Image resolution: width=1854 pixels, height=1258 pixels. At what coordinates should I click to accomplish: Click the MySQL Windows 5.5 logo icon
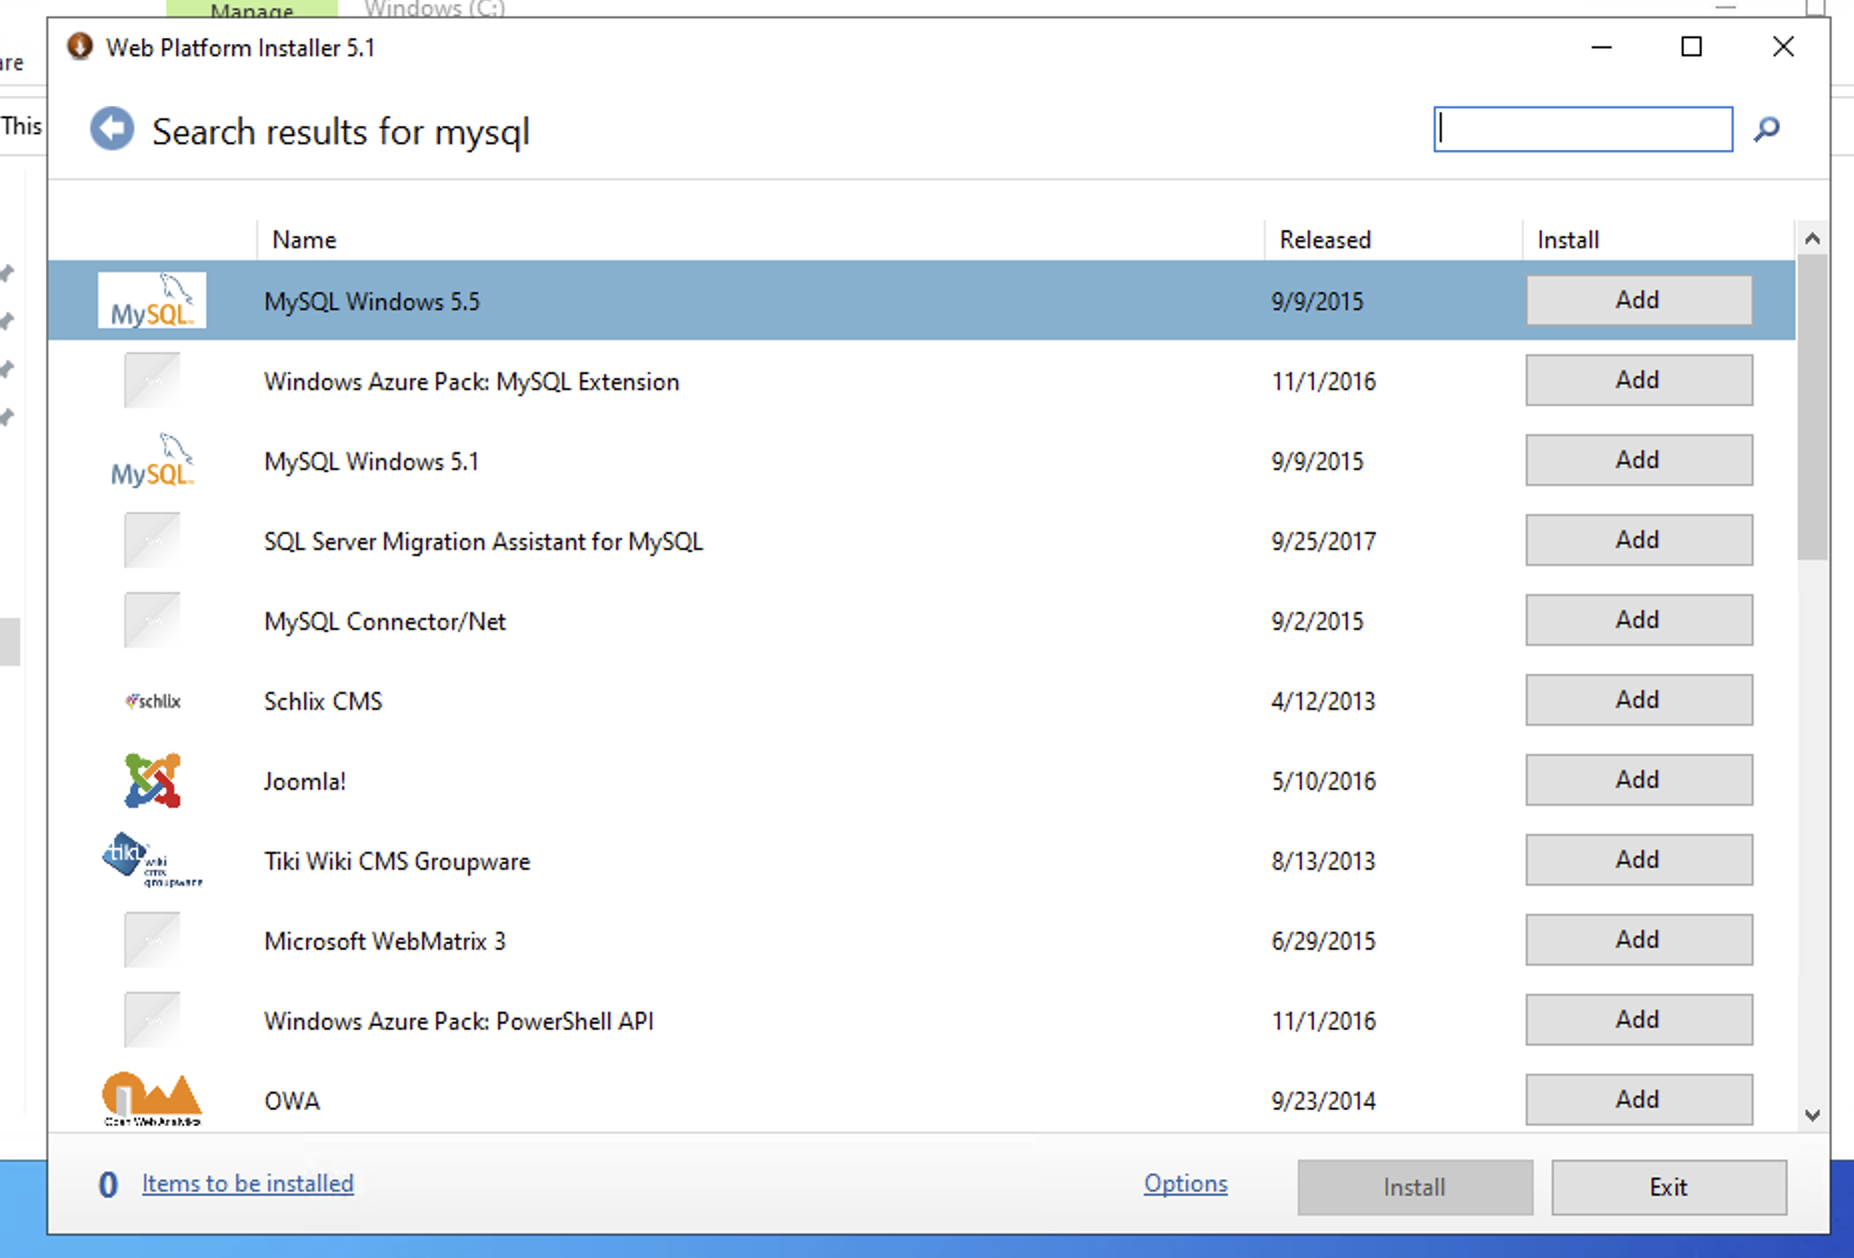pyautogui.click(x=152, y=300)
